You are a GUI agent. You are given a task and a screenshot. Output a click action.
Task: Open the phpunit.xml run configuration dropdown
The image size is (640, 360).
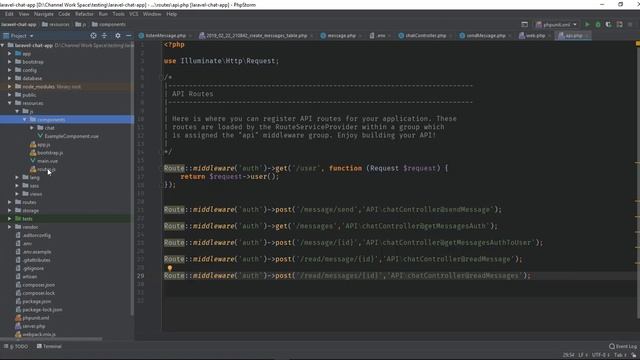pos(557,24)
